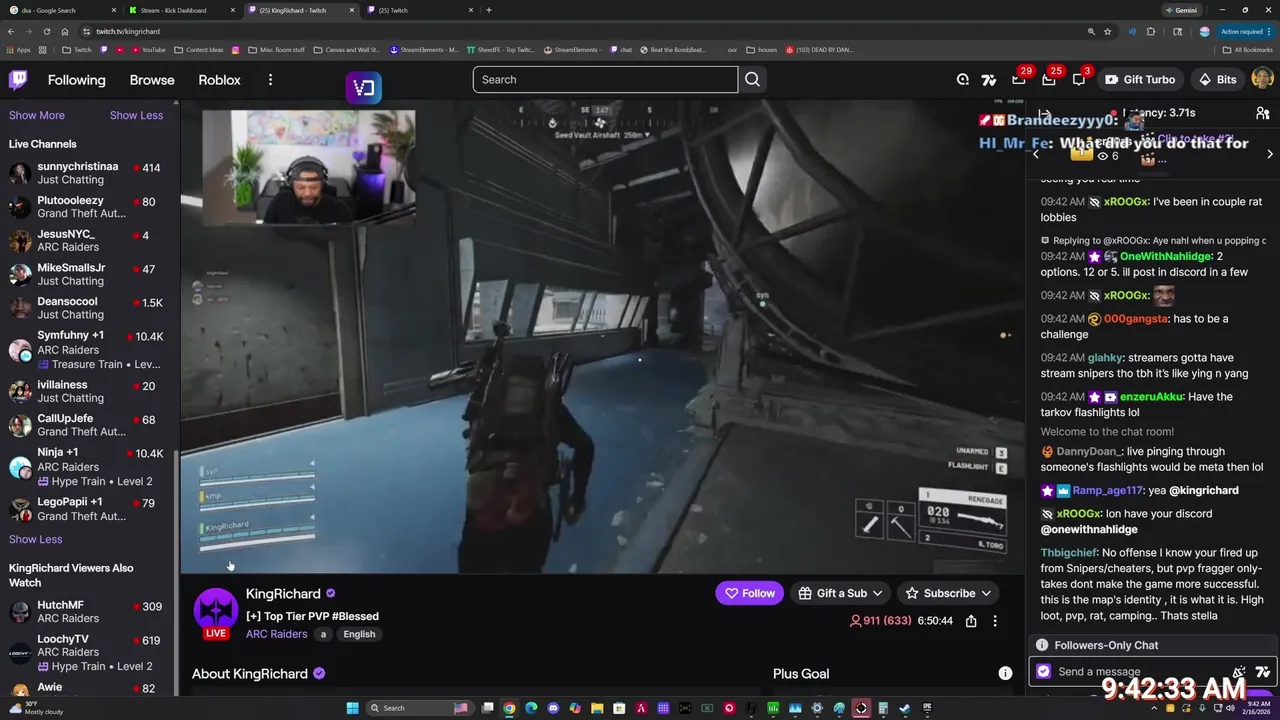The height and width of the screenshot is (720, 1280).
Task: Click Show Less below live channels
Action: [x=35, y=539]
